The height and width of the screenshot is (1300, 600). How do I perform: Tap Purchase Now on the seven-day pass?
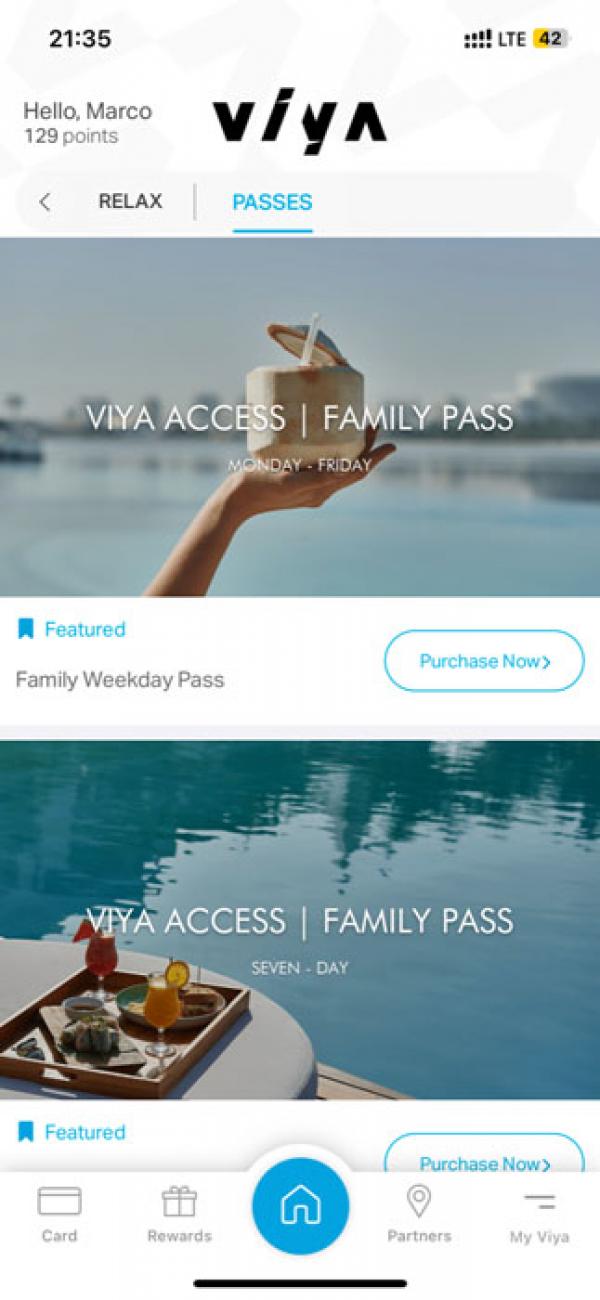tap(484, 1153)
